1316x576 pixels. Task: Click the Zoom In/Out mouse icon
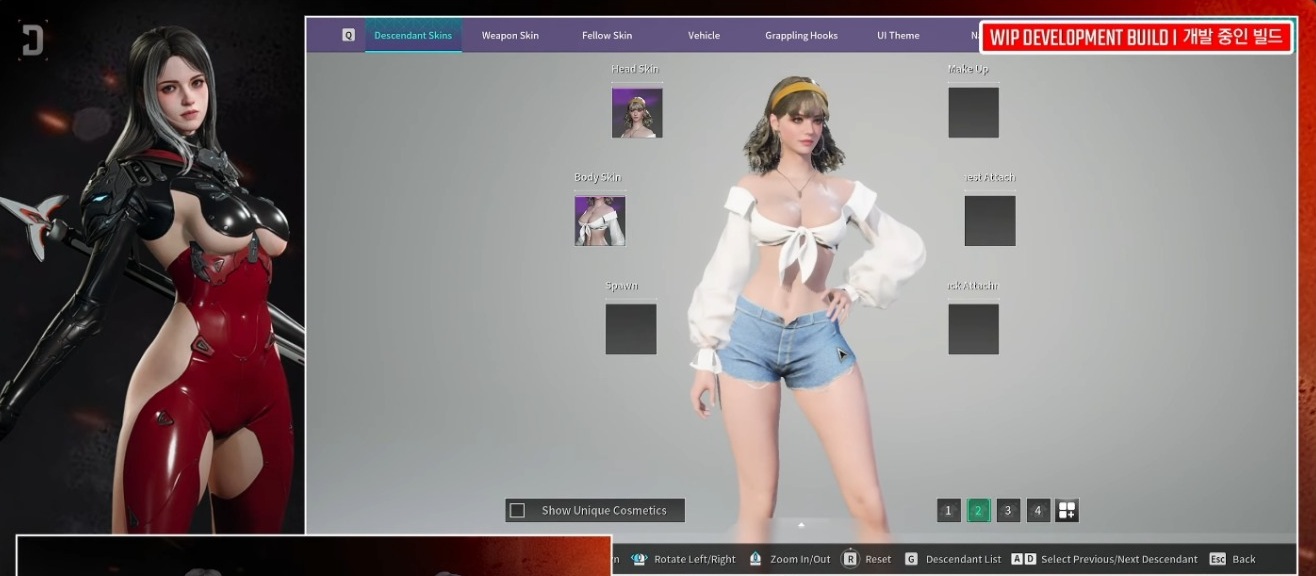(756, 559)
